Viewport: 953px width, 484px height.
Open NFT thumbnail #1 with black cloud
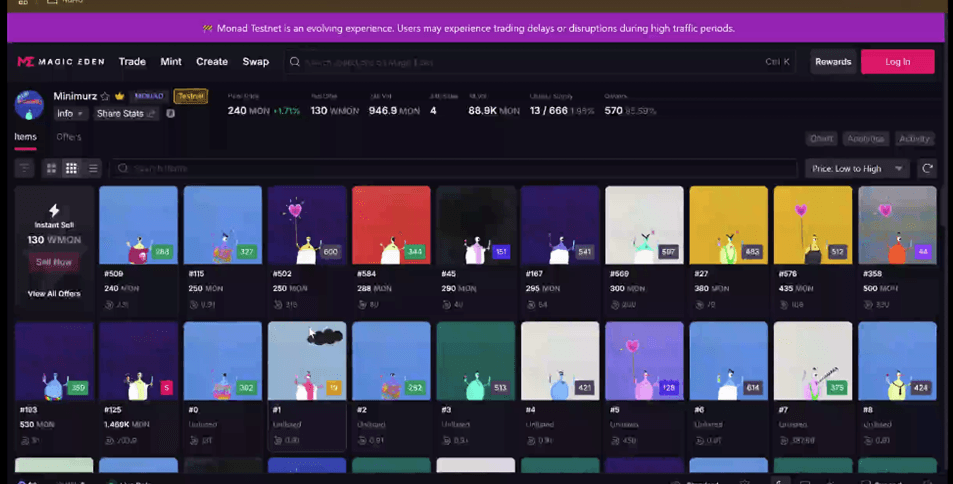tap(307, 361)
